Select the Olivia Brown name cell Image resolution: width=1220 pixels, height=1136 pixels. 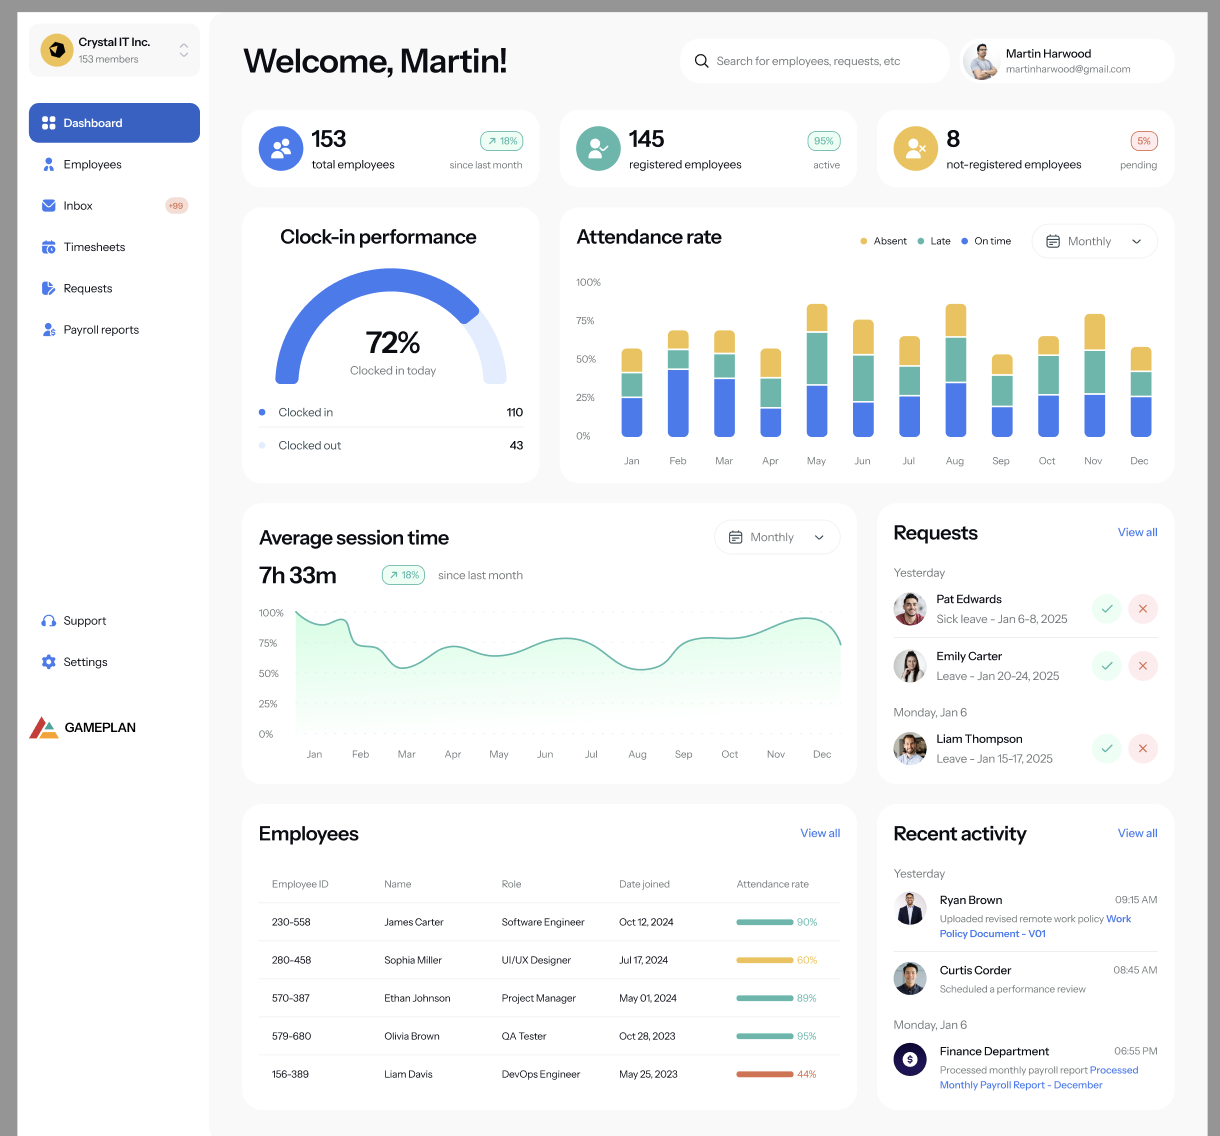(x=412, y=1036)
